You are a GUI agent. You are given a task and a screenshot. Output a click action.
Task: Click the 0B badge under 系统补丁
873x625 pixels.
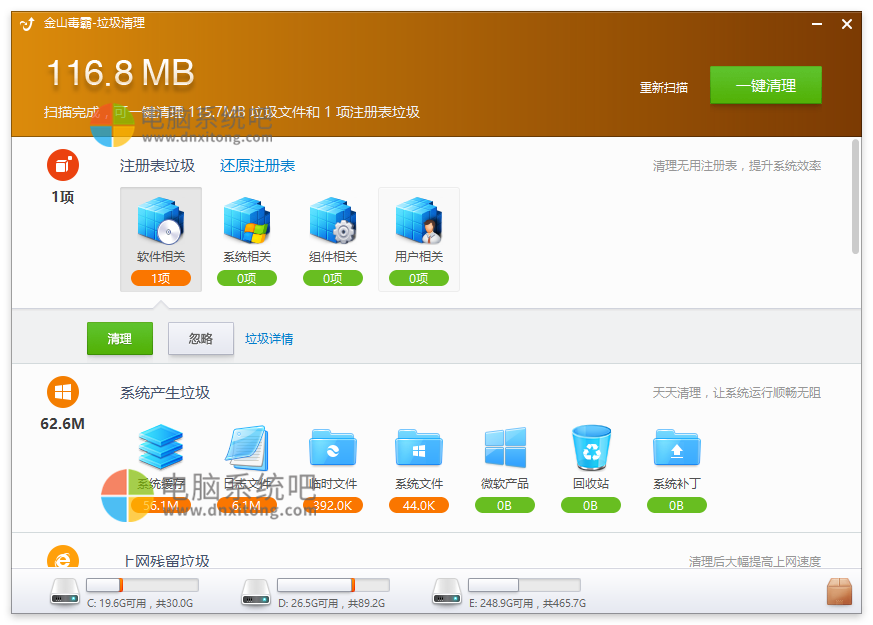pyautogui.click(x=676, y=505)
